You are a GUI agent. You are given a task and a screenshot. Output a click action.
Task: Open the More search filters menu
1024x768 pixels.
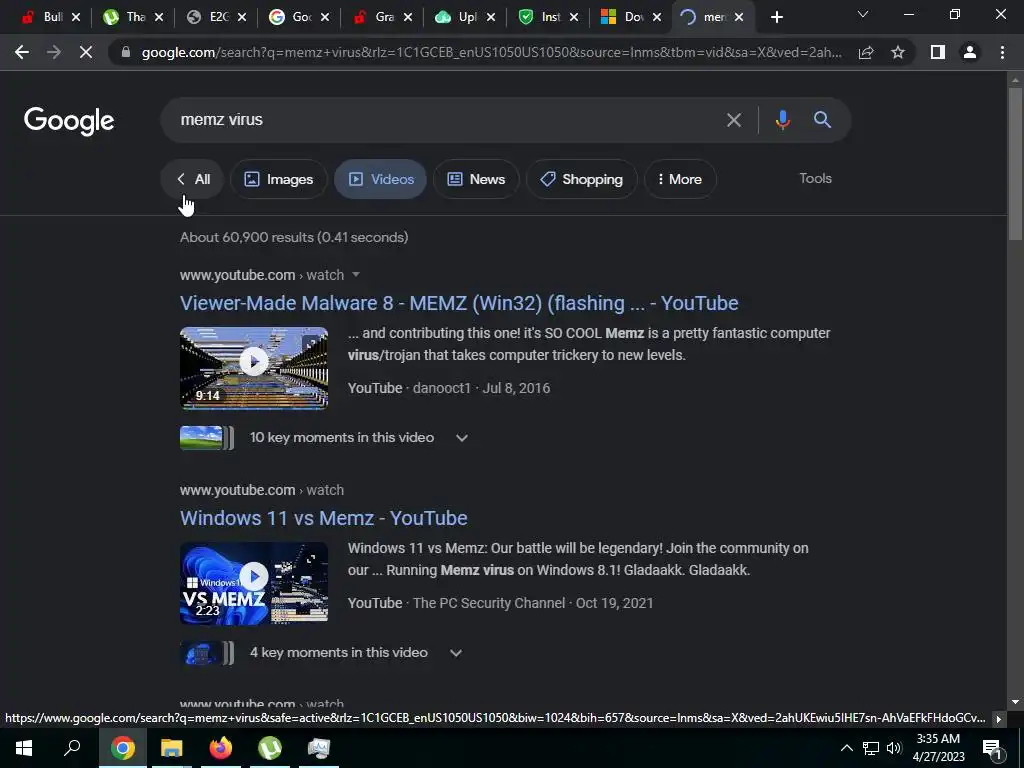tap(680, 179)
